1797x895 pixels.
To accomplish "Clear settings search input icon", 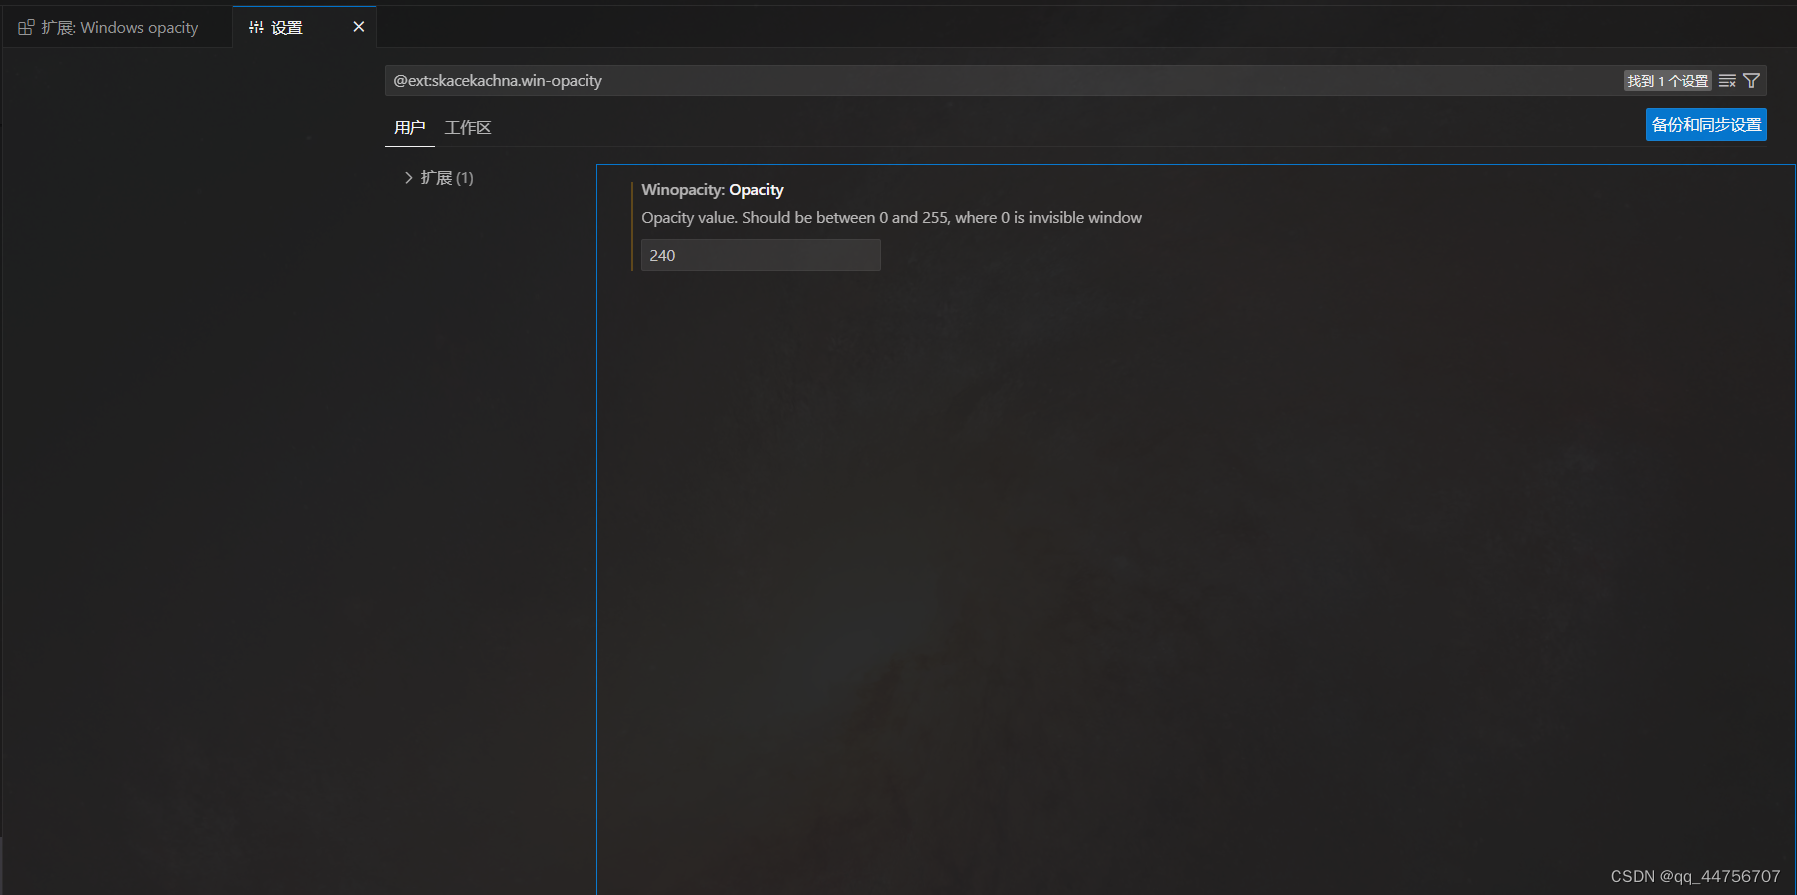I will (x=1727, y=81).
